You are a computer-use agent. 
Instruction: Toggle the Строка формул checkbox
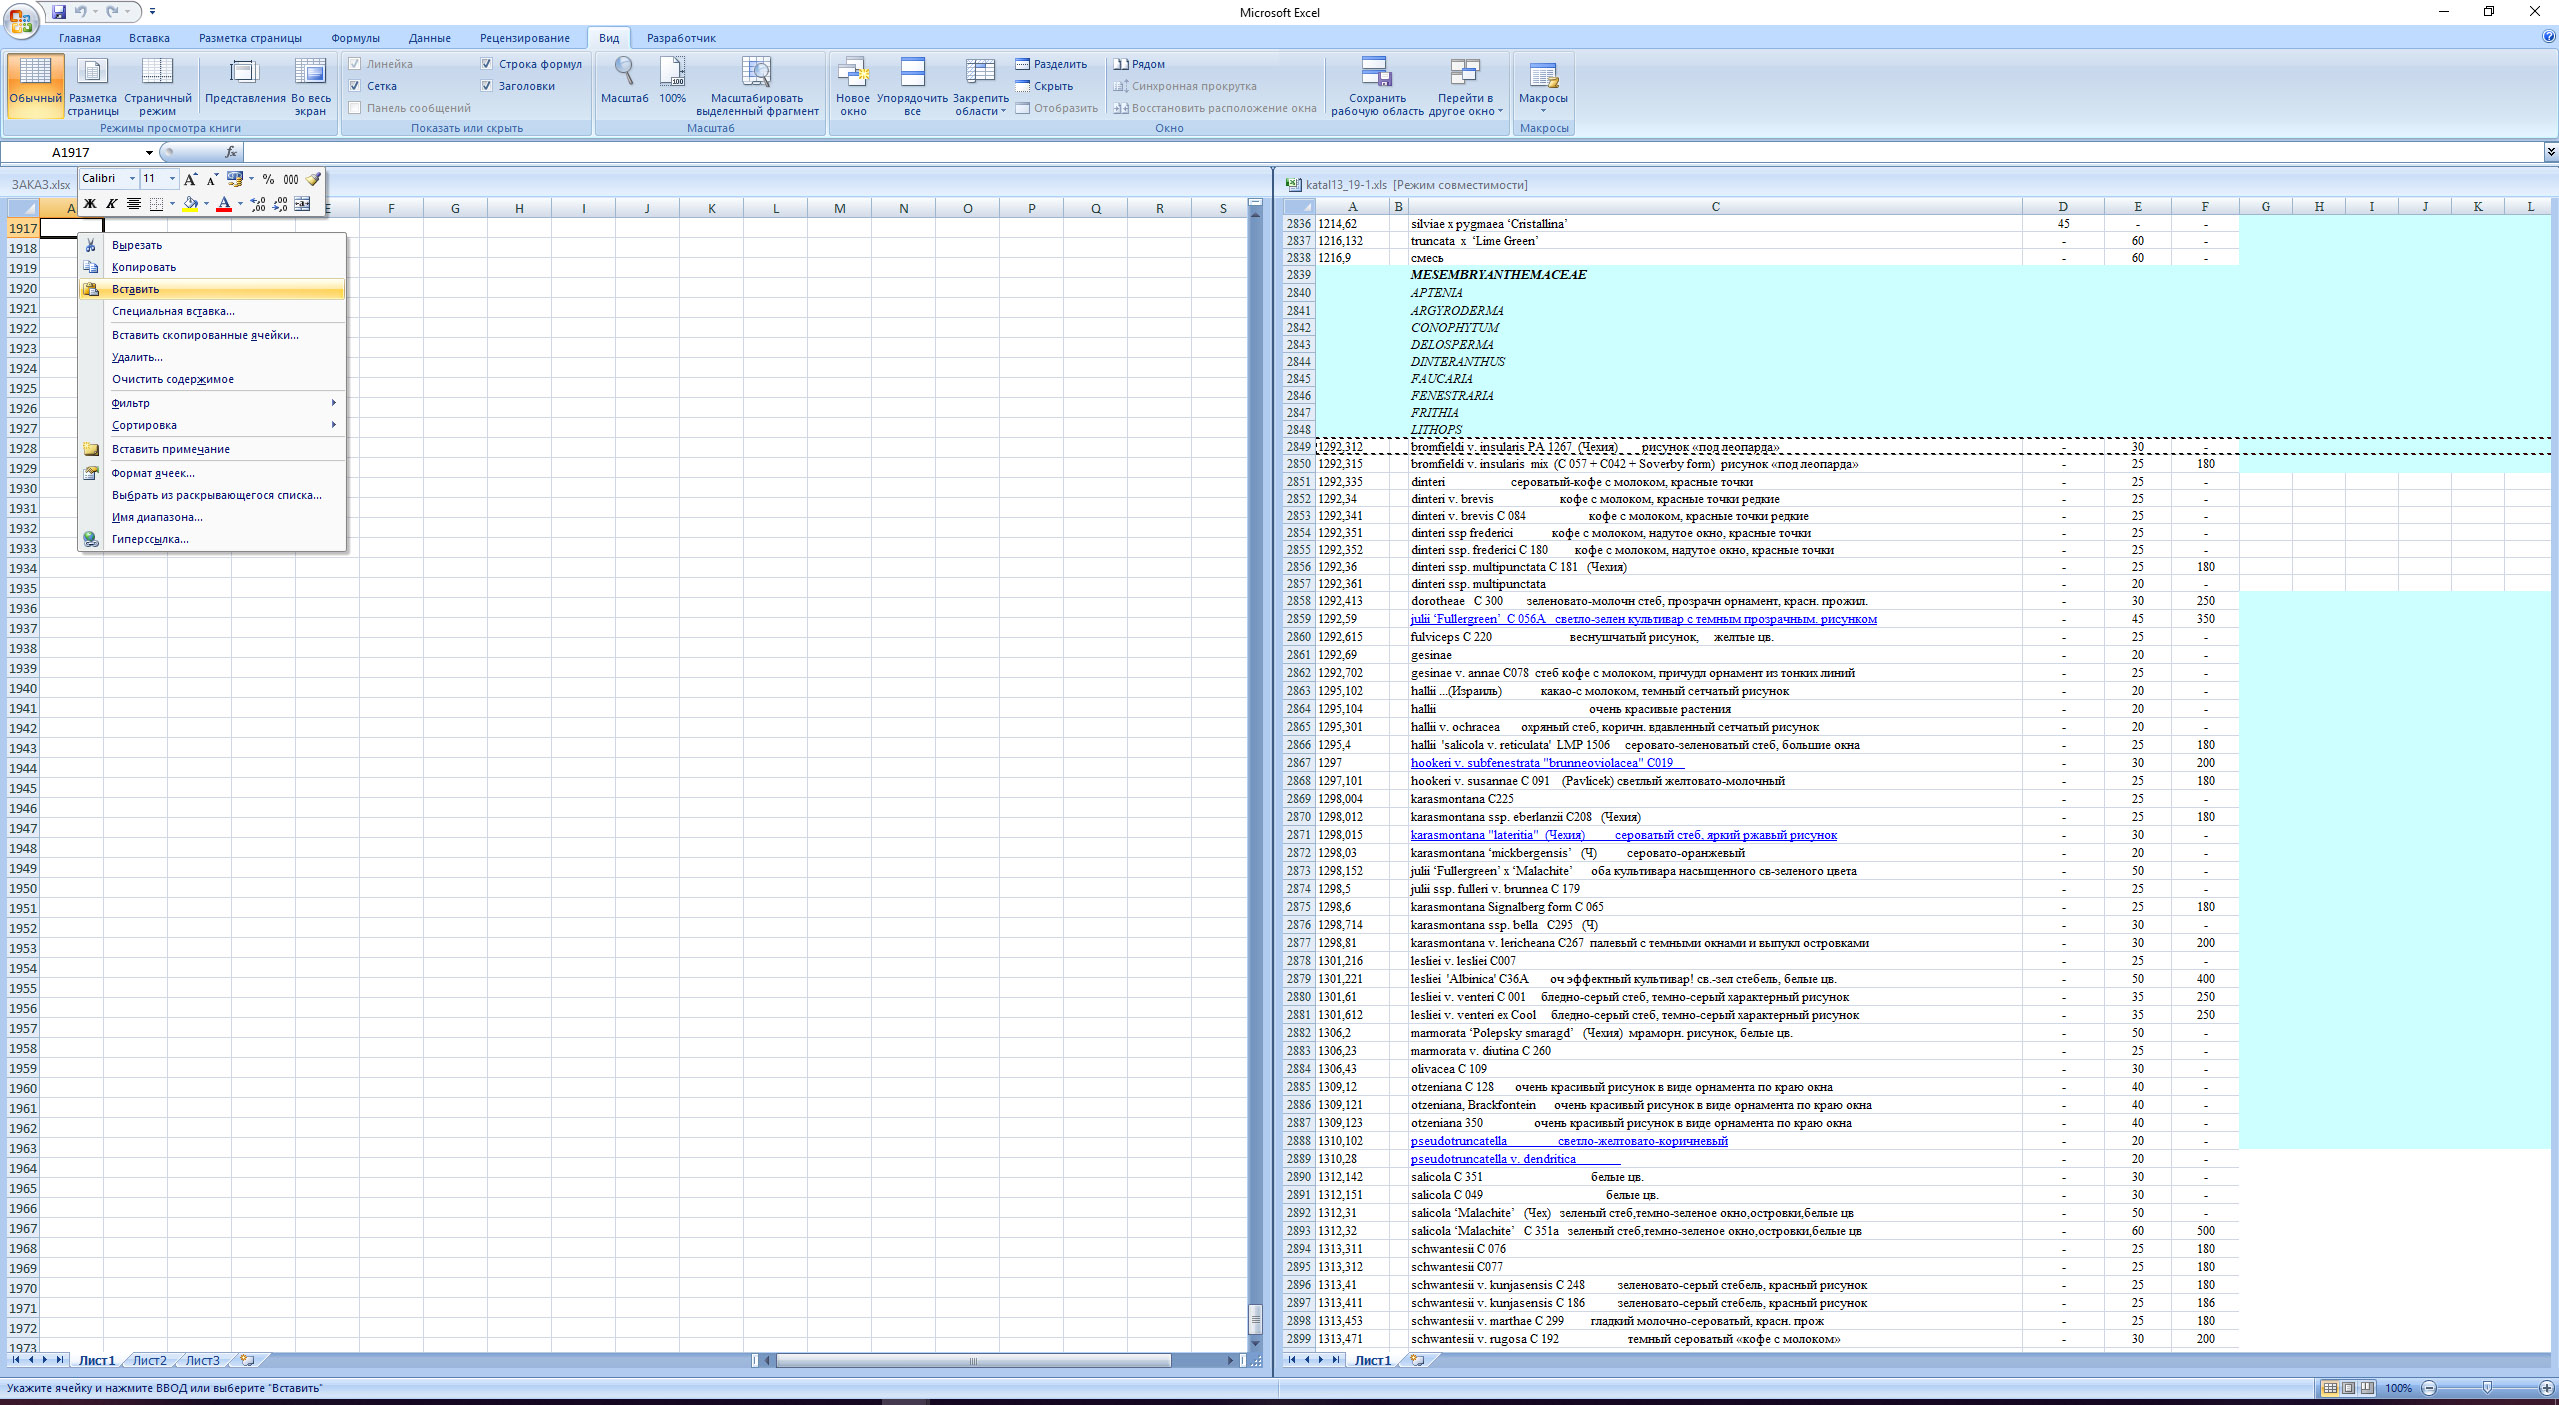(487, 64)
